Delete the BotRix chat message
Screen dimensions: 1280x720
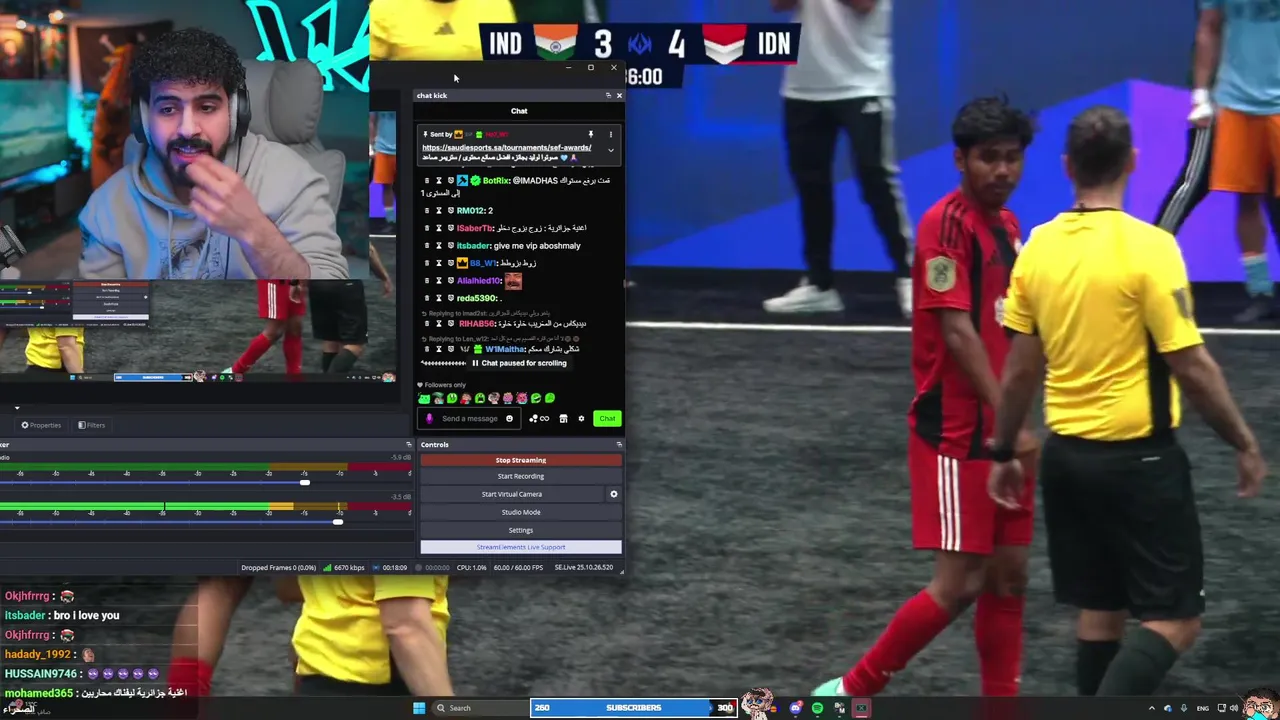pyautogui.click(x=427, y=181)
